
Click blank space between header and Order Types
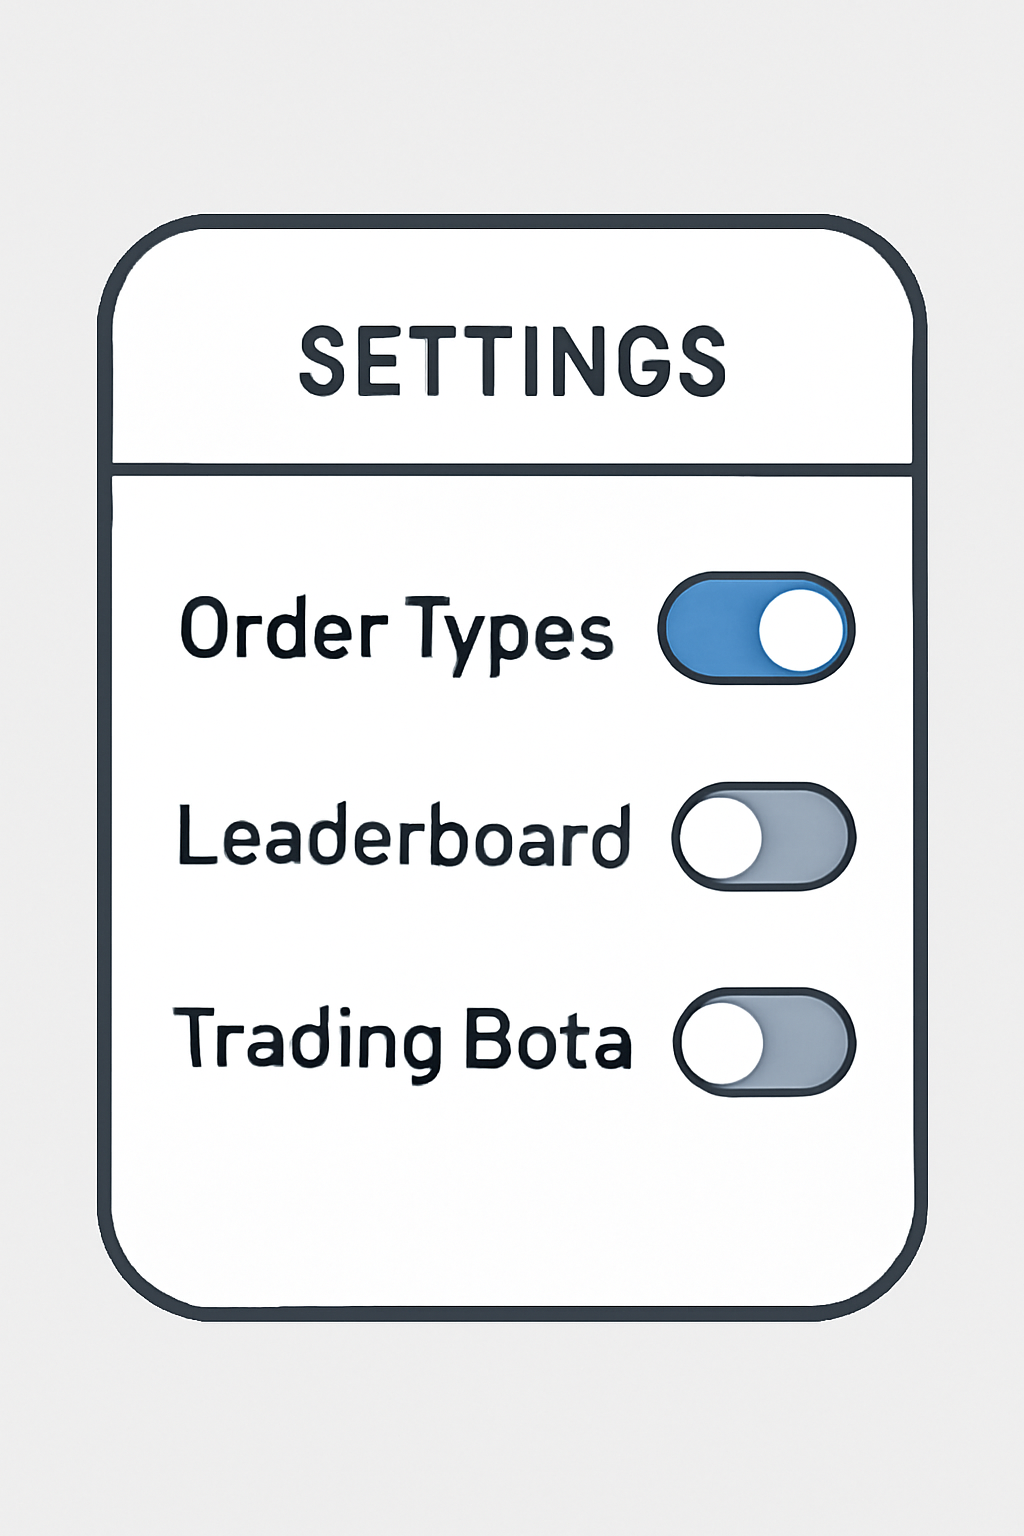(512, 525)
